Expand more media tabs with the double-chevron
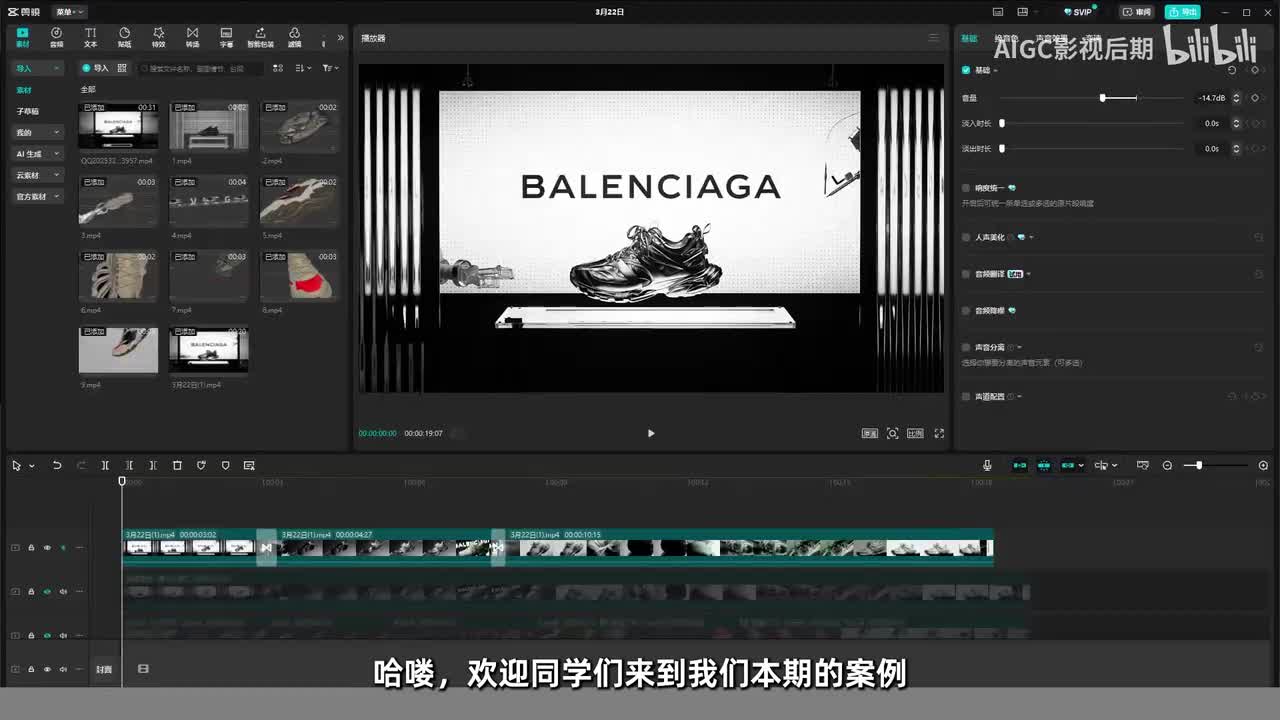The image size is (1280, 720). pyautogui.click(x=340, y=38)
